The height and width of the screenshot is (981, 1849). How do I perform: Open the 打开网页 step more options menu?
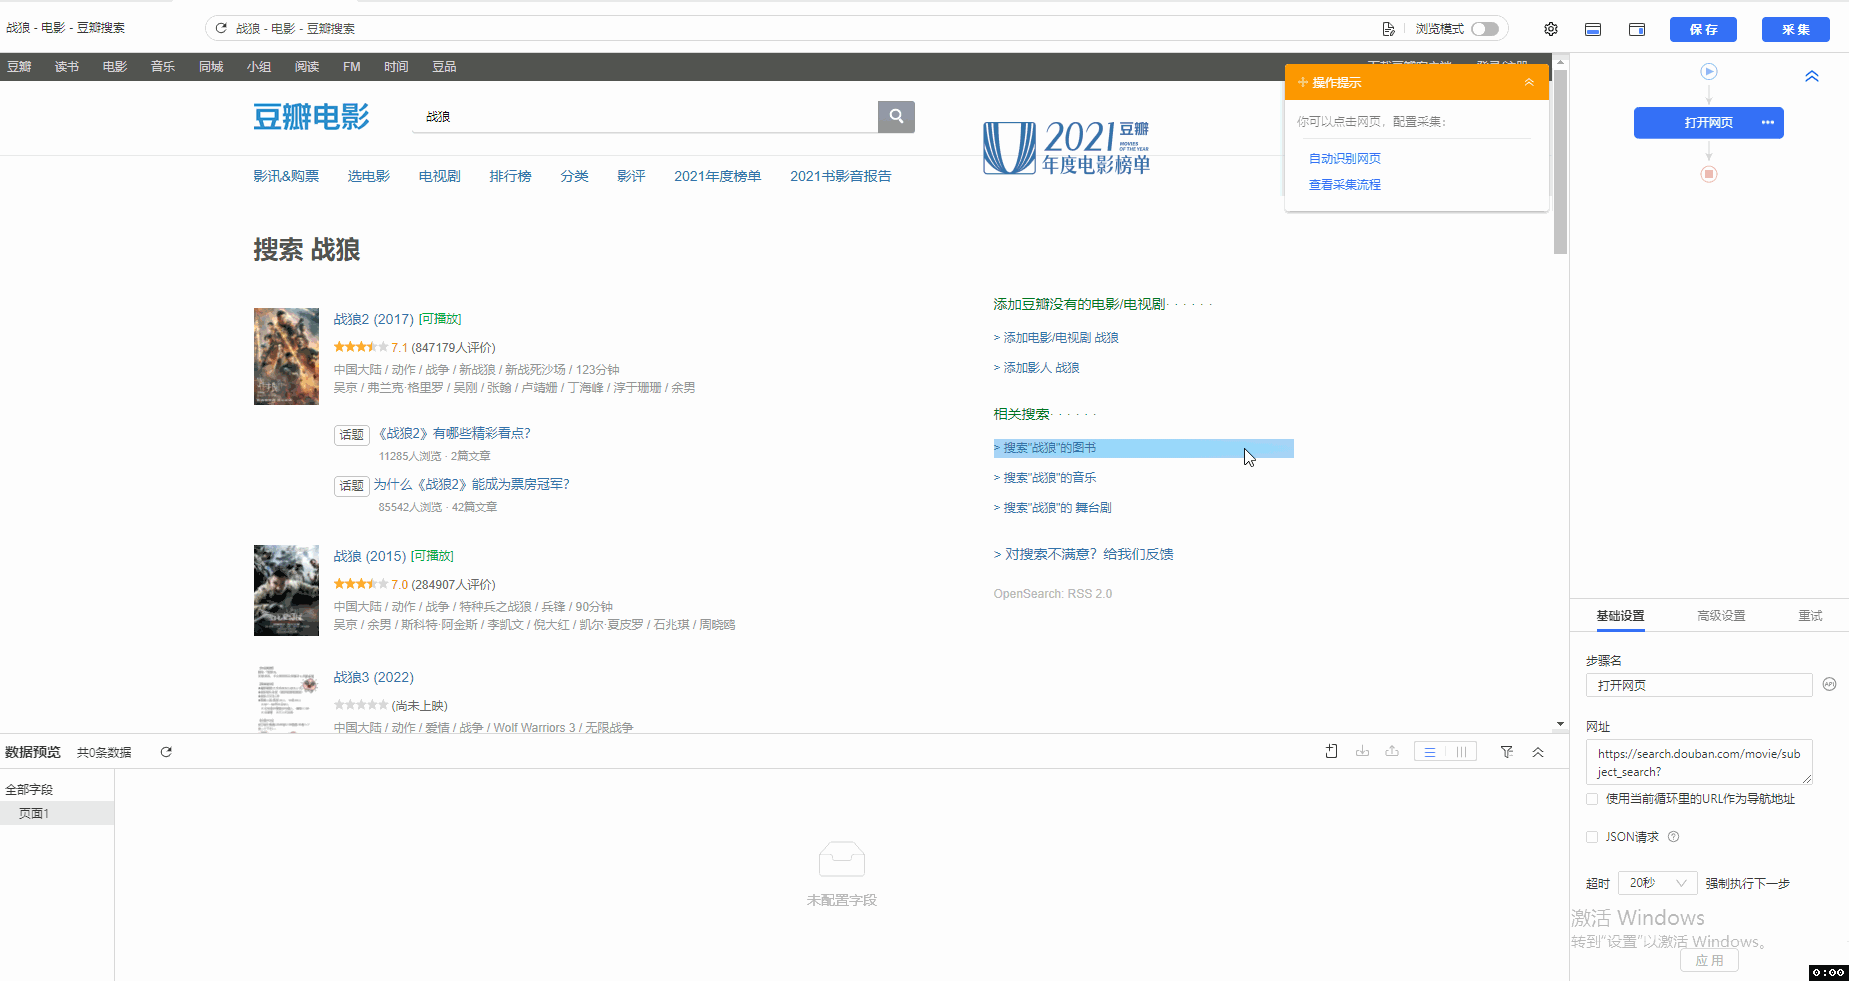1767,123
